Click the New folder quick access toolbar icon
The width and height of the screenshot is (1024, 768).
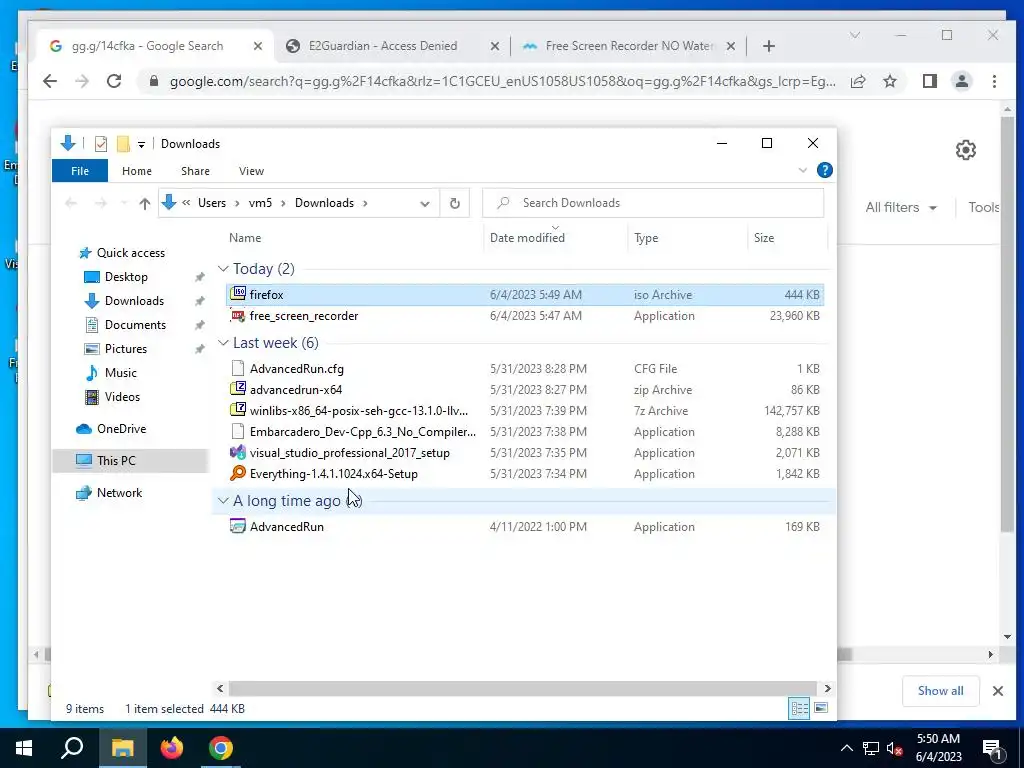[x=123, y=144]
